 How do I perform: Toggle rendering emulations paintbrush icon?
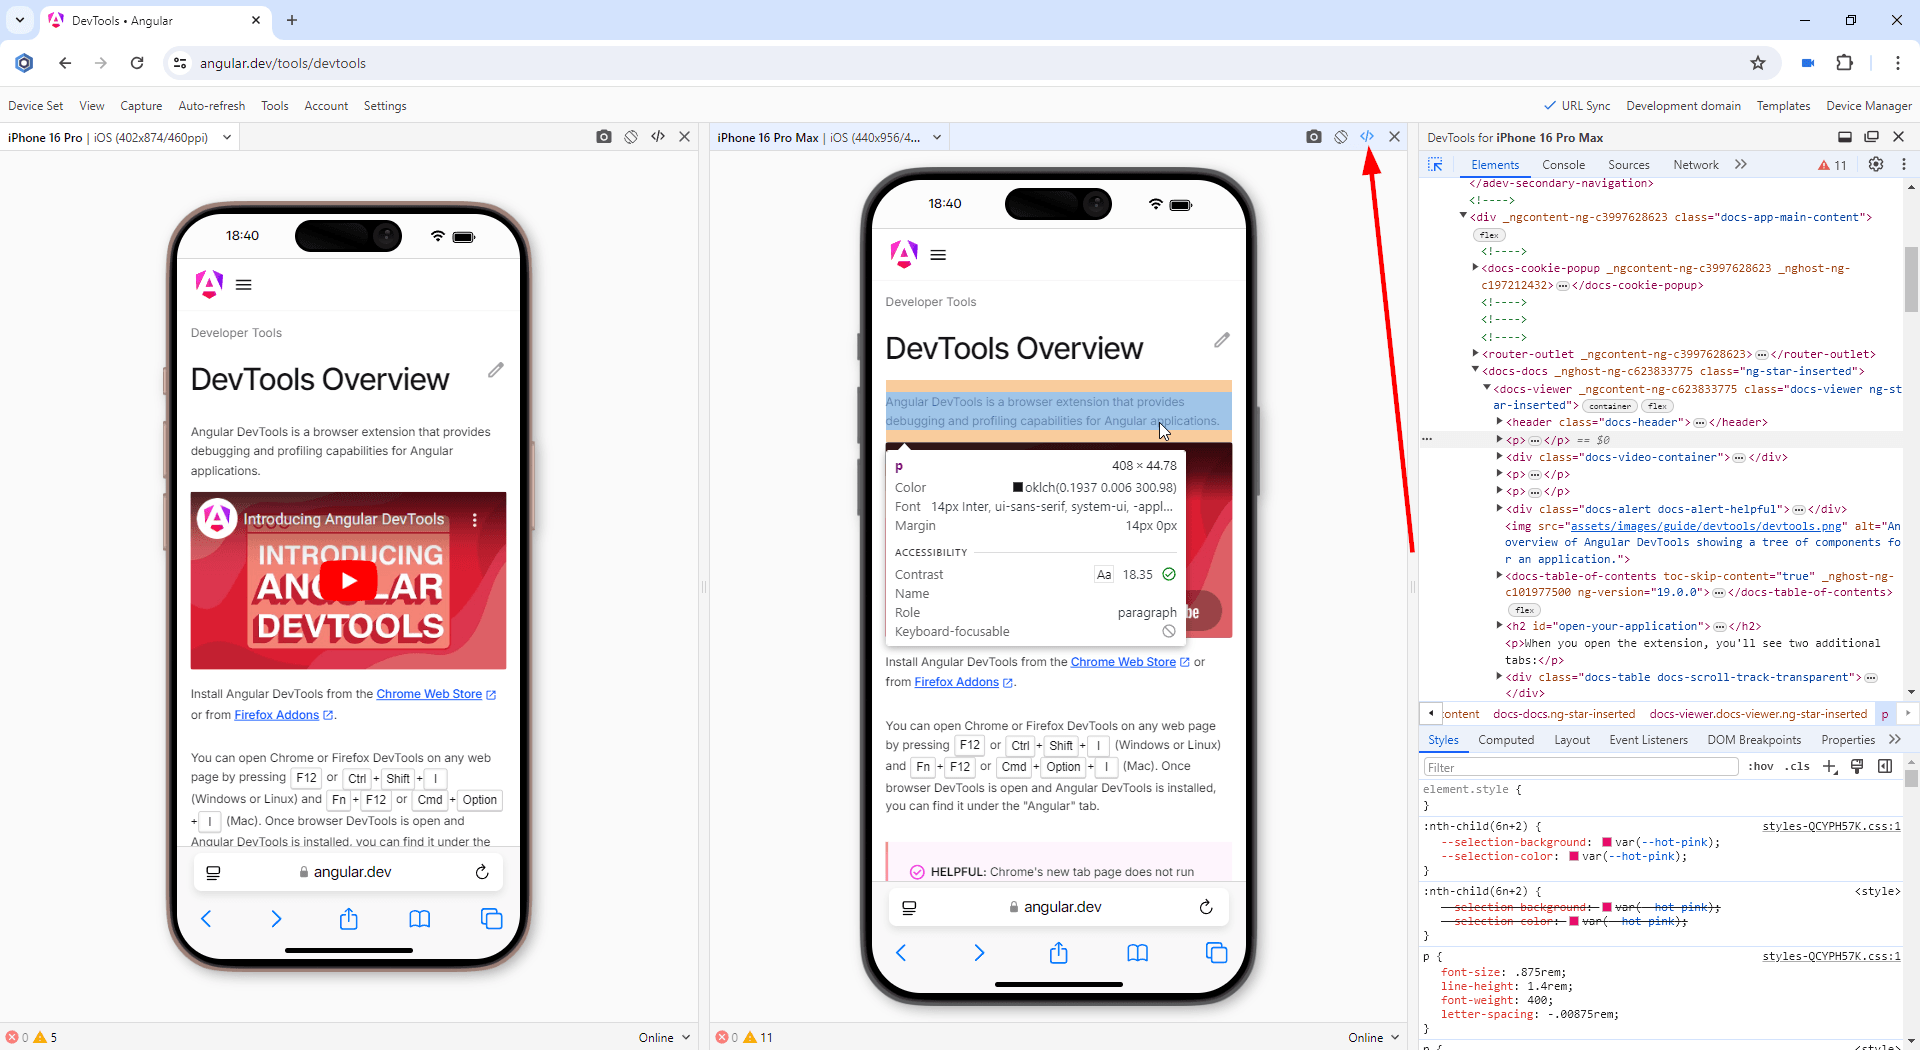point(1857,767)
